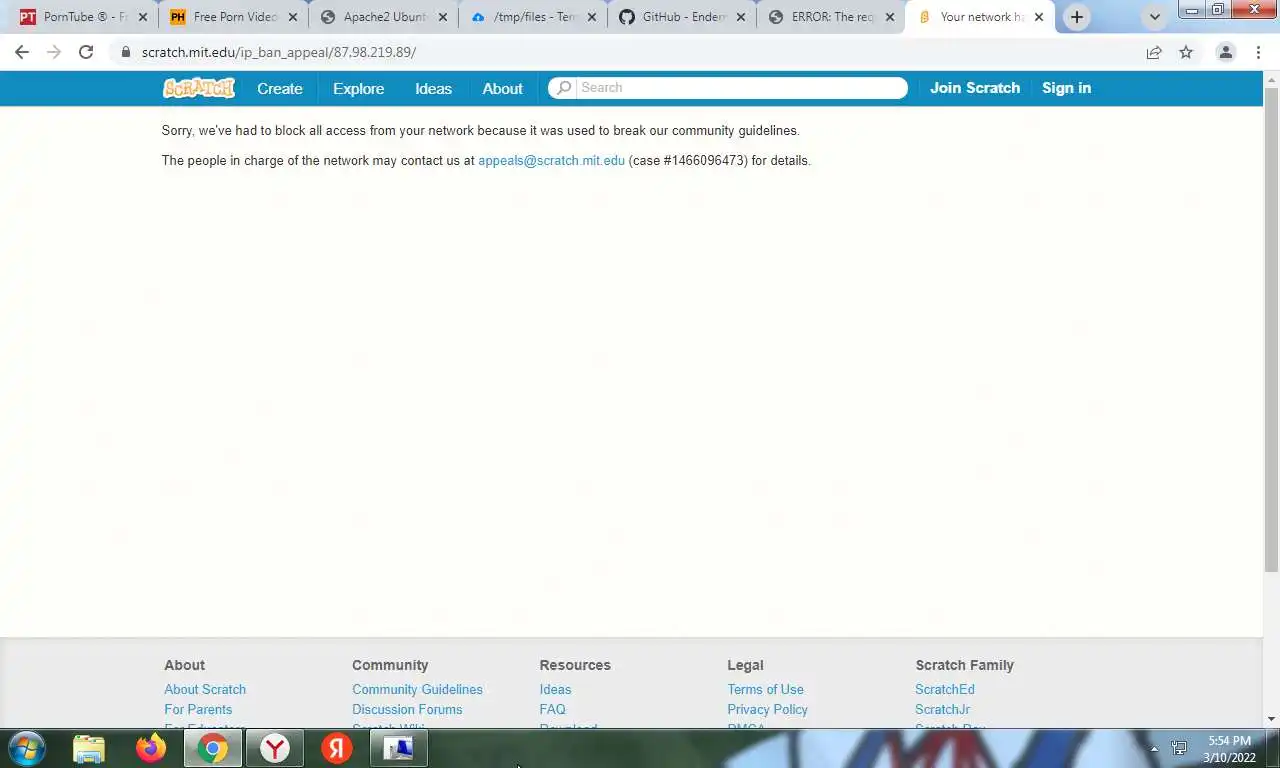Open the About menu item
The width and height of the screenshot is (1280, 768).
503,88
